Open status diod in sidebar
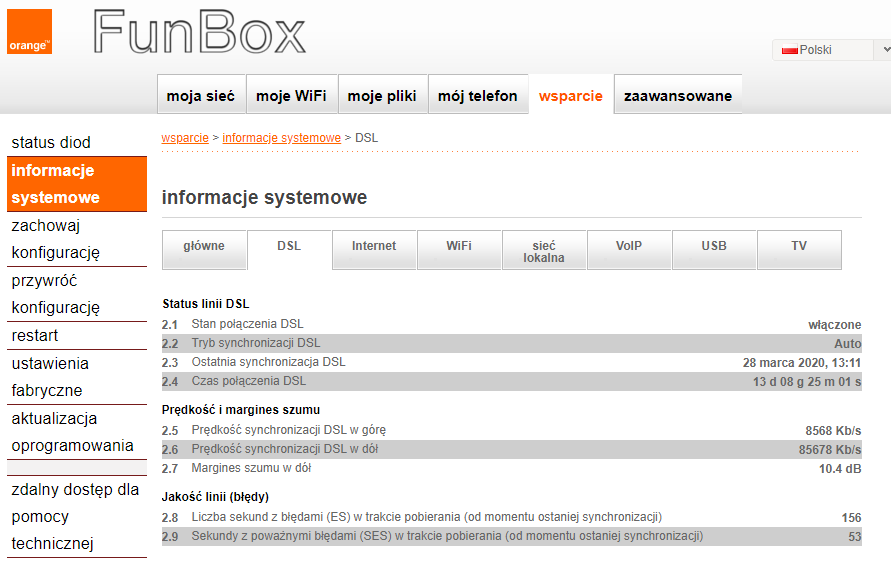The width and height of the screenshot is (891, 569). pyautogui.click(x=51, y=143)
